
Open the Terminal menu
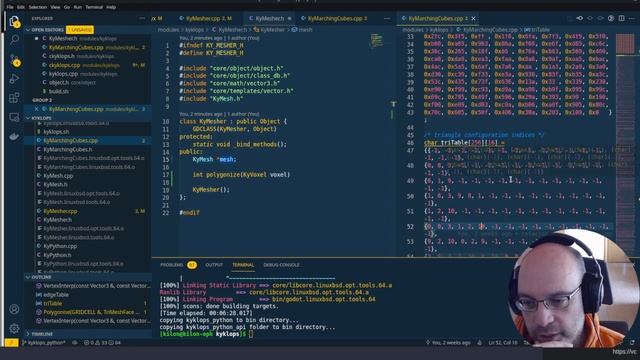[94, 7]
